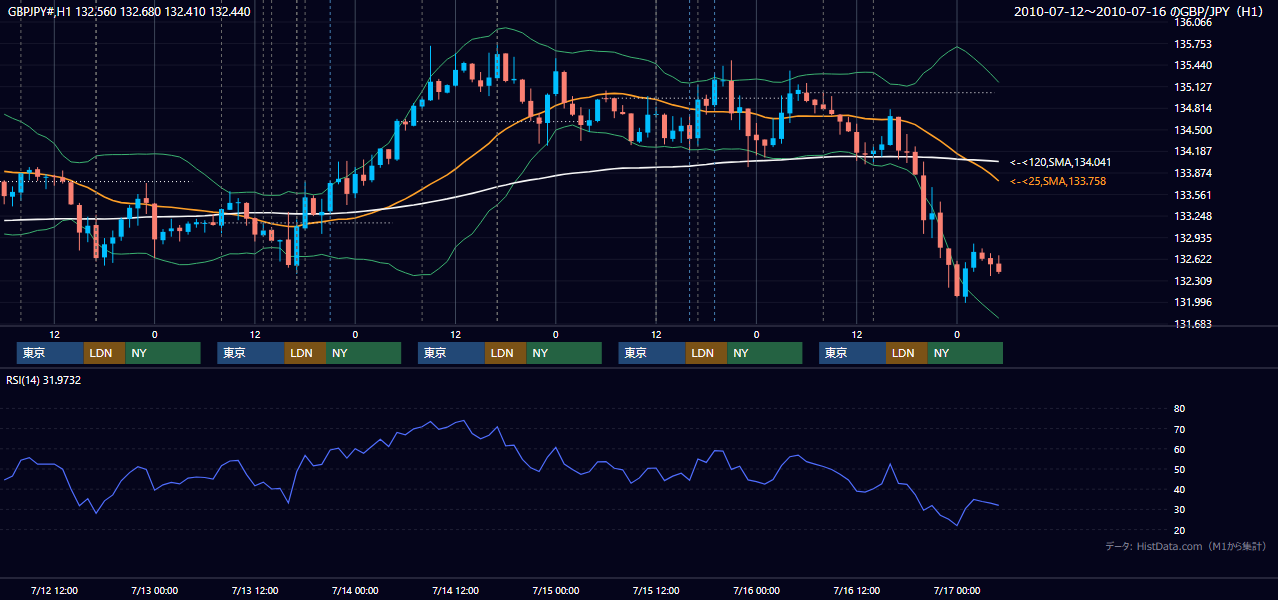Click the 7/15 東京 session block
The height and width of the screenshot is (600, 1278).
pyautogui.click(x=652, y=353)
